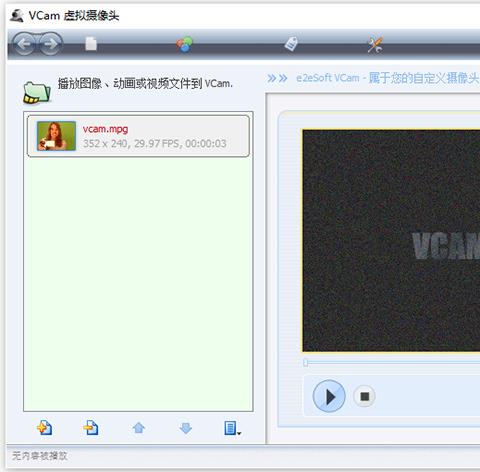Click the VCam webcam title bar icon

click(x=16, y=16)
